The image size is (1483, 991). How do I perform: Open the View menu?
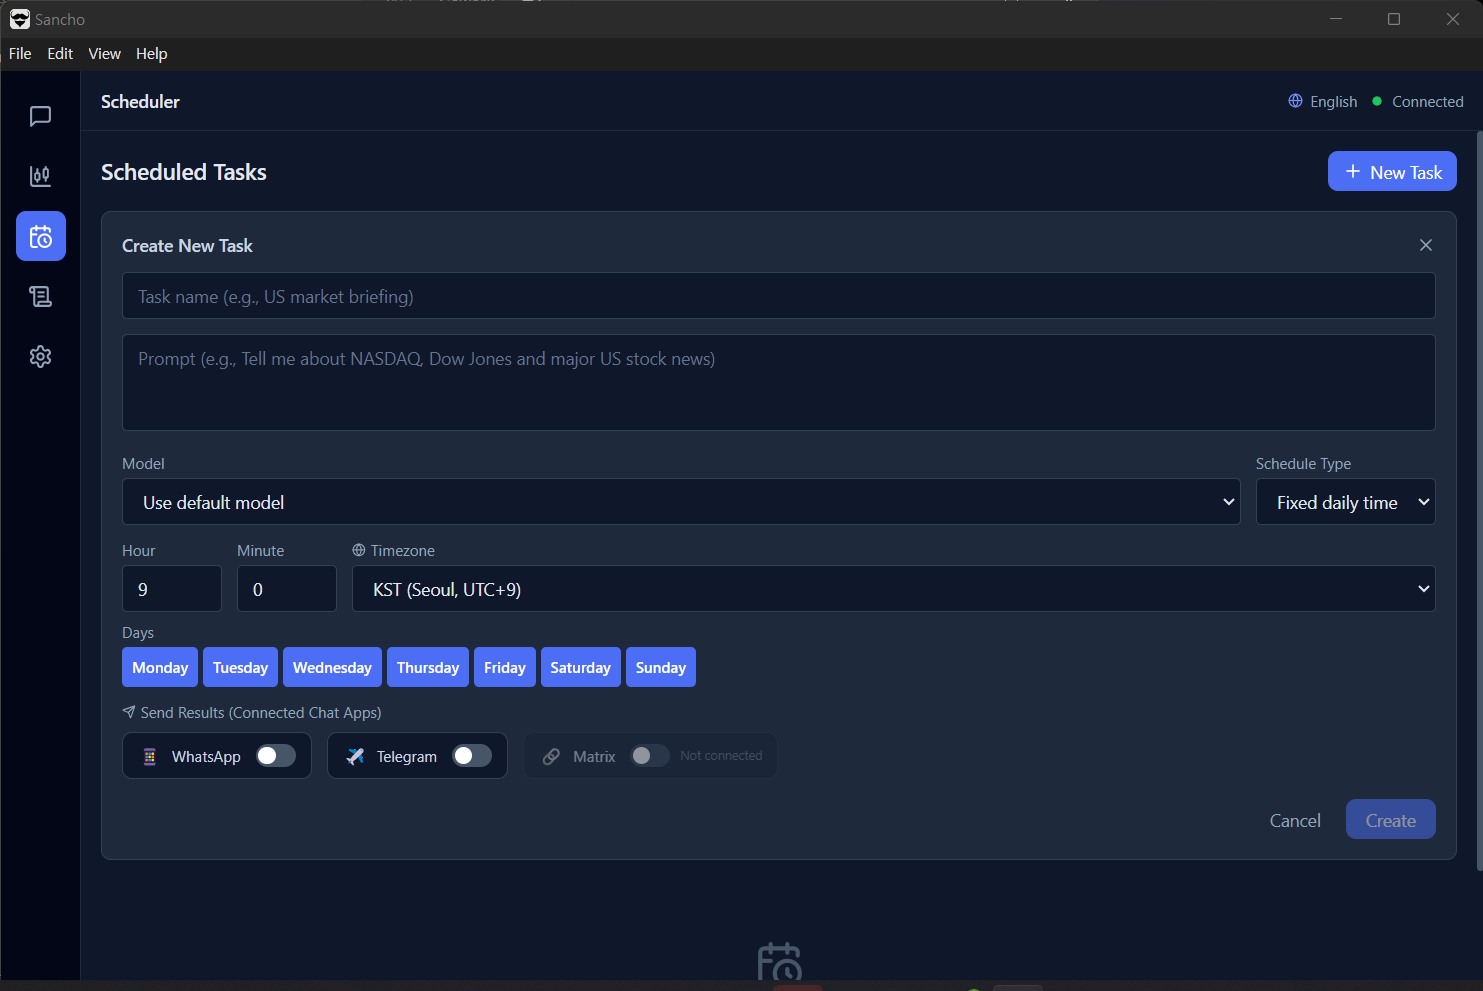tap(104, 54)
